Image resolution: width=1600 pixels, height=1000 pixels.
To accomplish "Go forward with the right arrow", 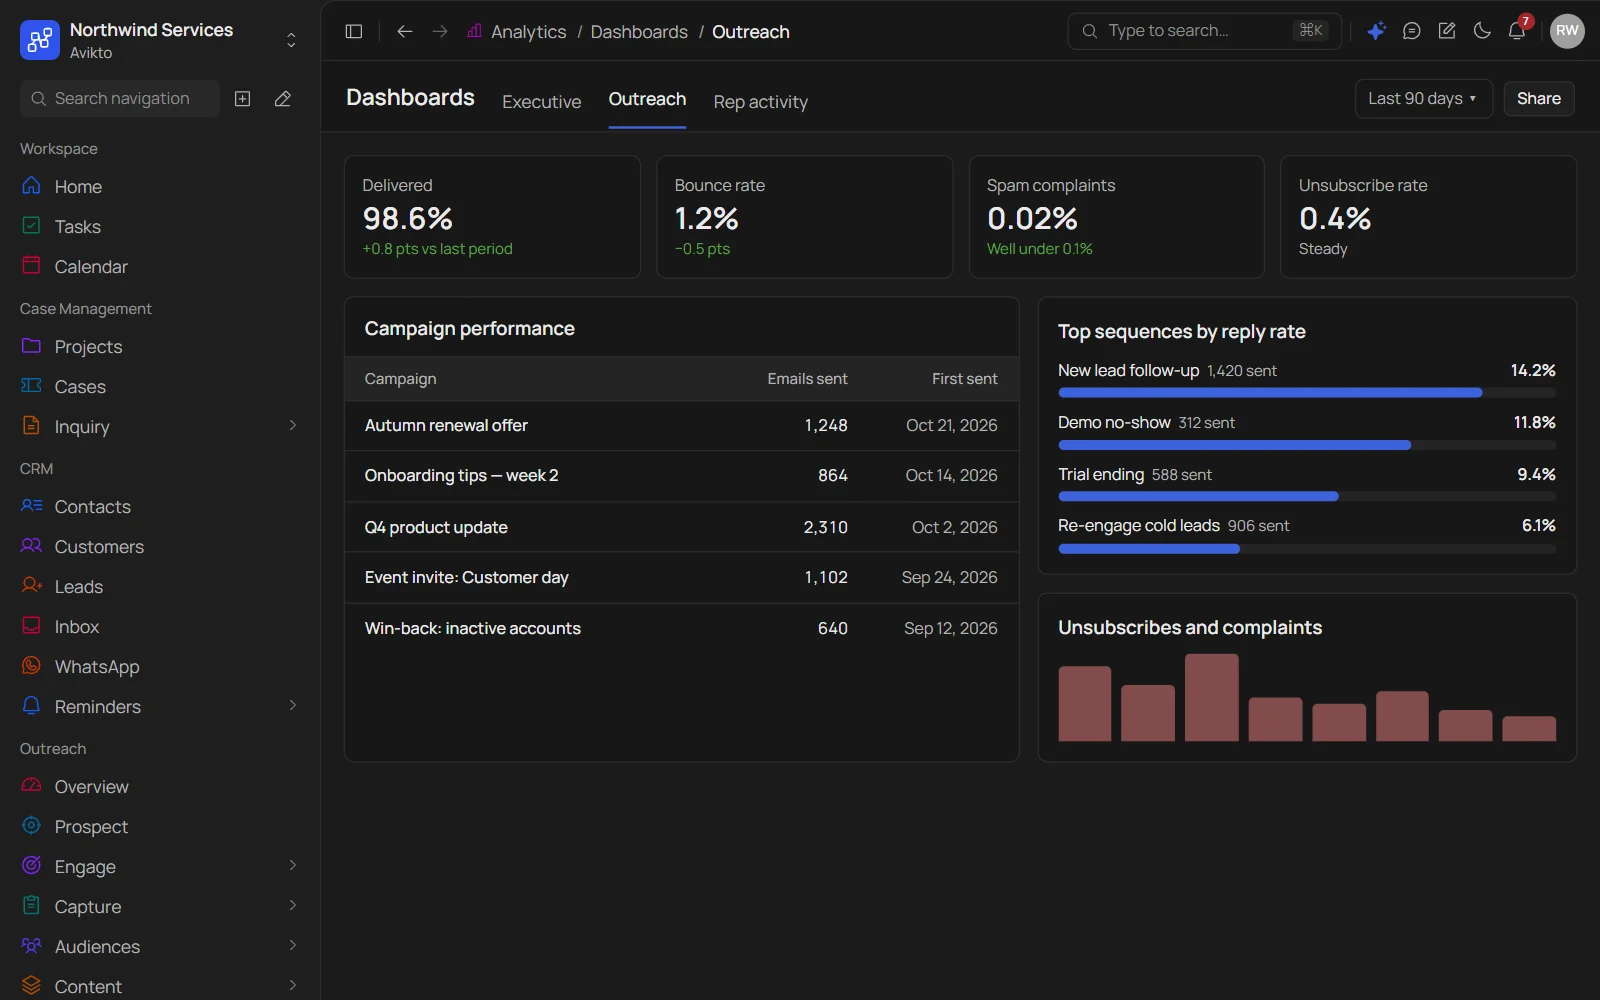I will (x=440, y=31).
